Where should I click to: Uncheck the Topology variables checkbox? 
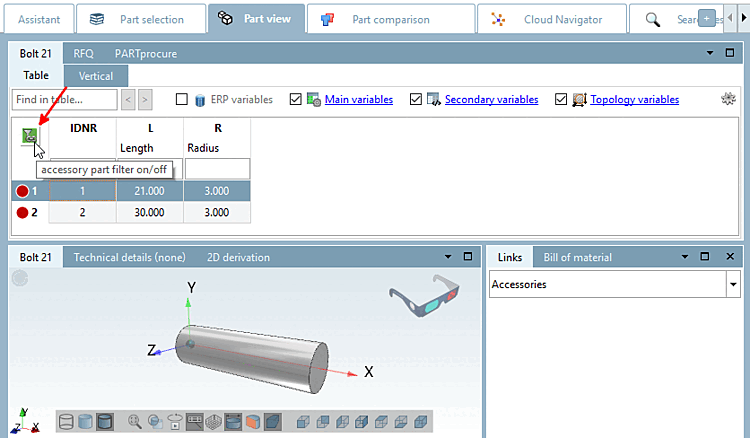pyautogui.click(x=561, y=99)
